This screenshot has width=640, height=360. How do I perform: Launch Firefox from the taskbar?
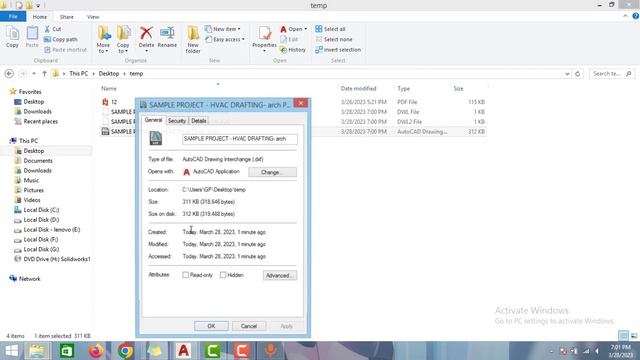coord(96,351)
